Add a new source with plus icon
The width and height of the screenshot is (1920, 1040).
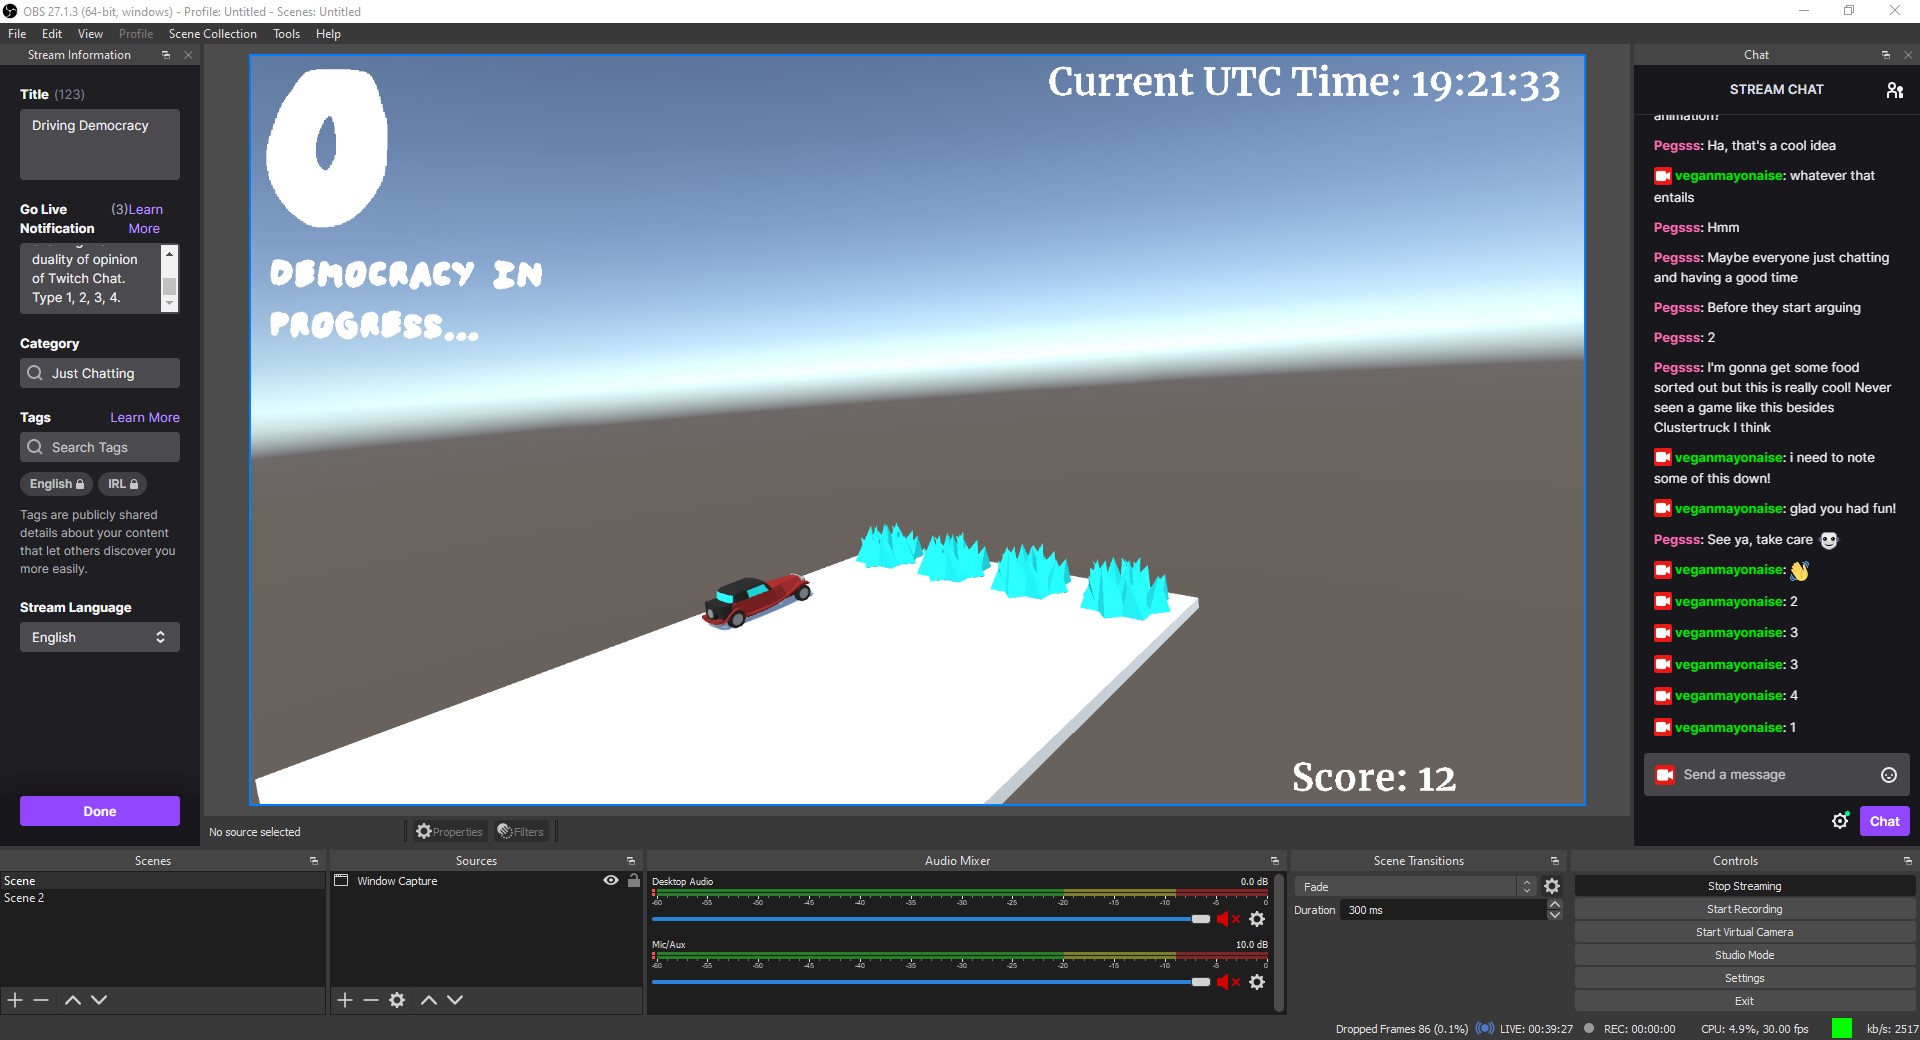[x=345, y=1000]
